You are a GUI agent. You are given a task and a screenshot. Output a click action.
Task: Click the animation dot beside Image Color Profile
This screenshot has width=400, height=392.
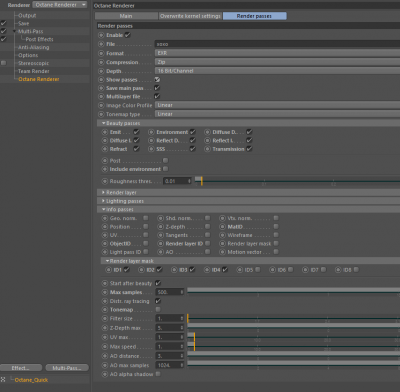tap(101, 105)
